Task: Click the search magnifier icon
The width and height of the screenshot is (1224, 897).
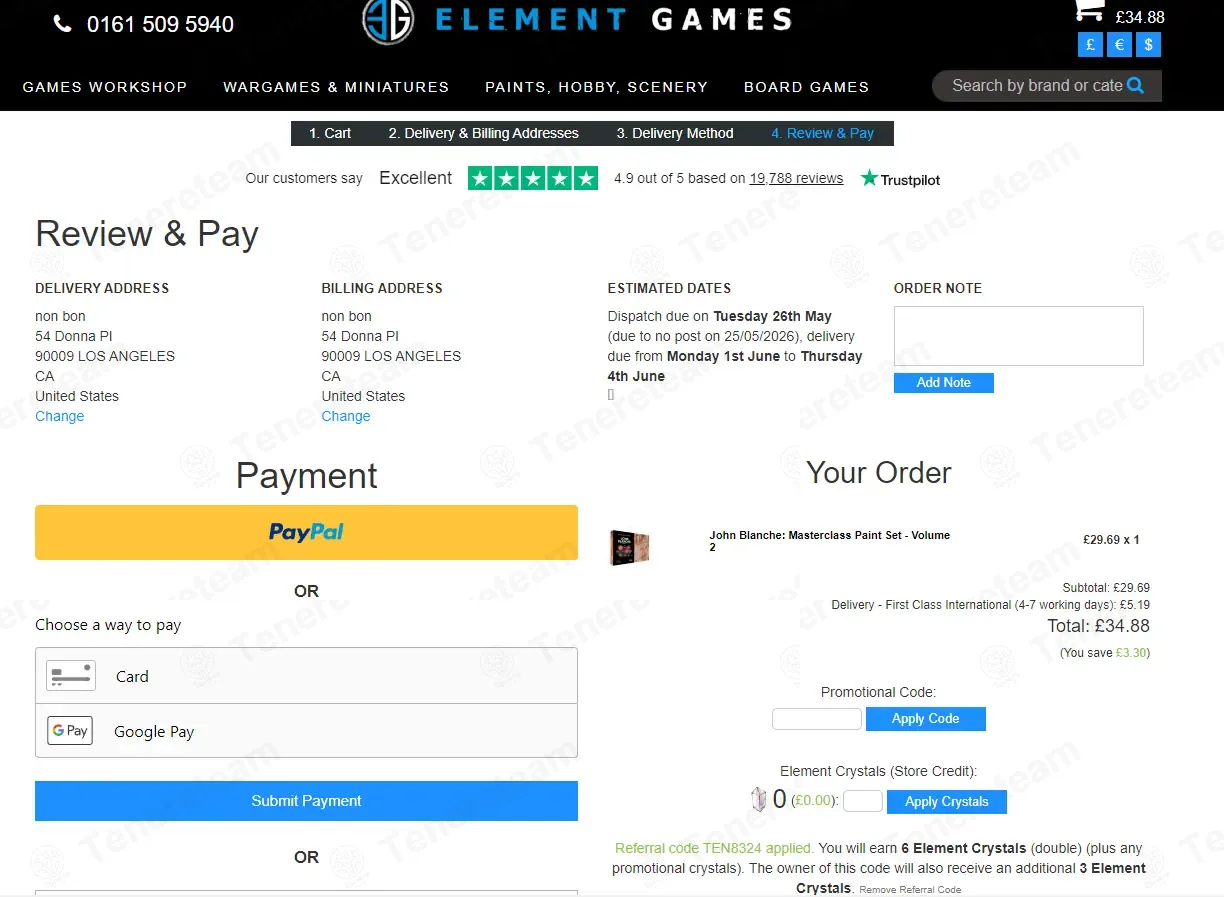Action: coord(1135,86)
